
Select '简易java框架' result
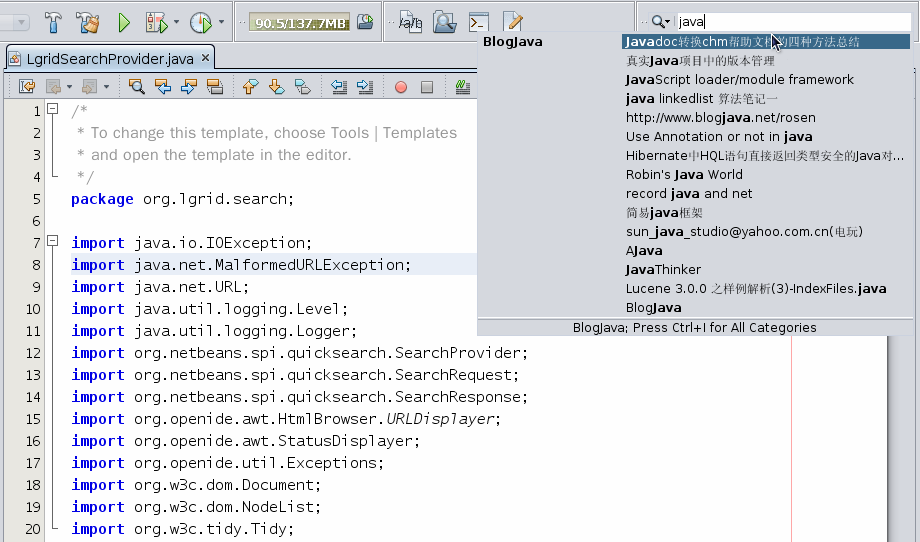tap(766, 212)
